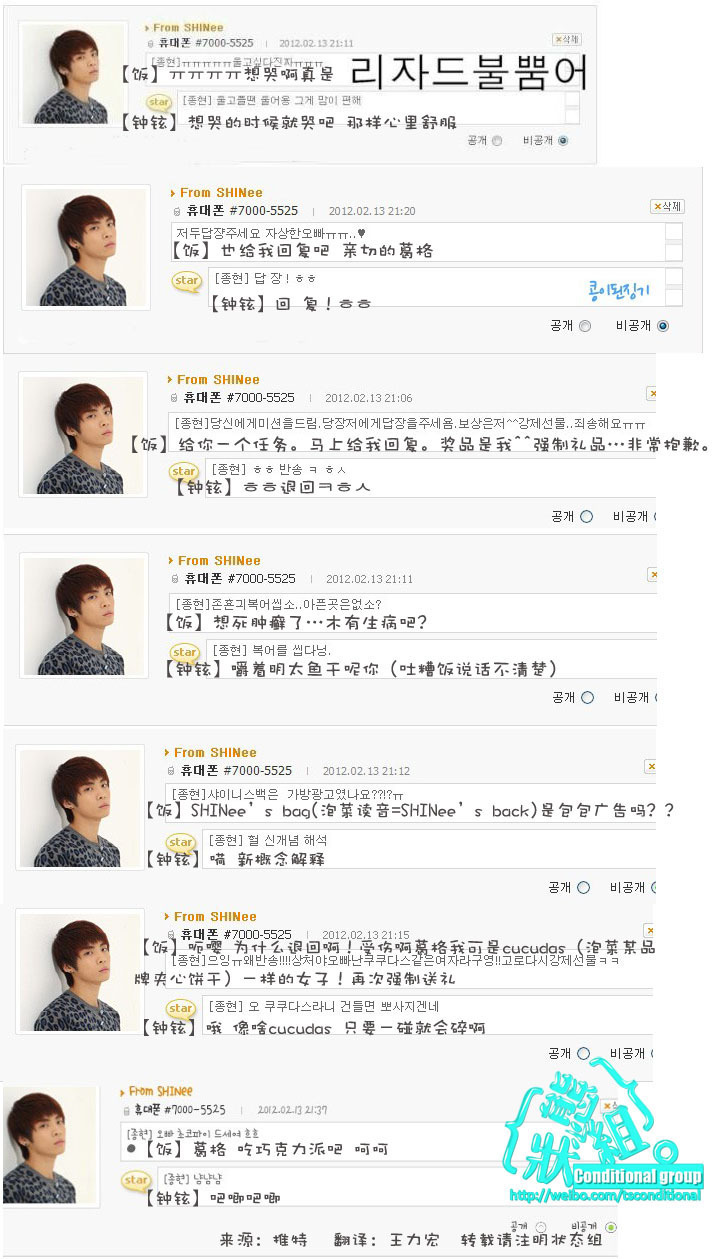Click the 삭제 delete button on the 21:20 message

[667, 206]
